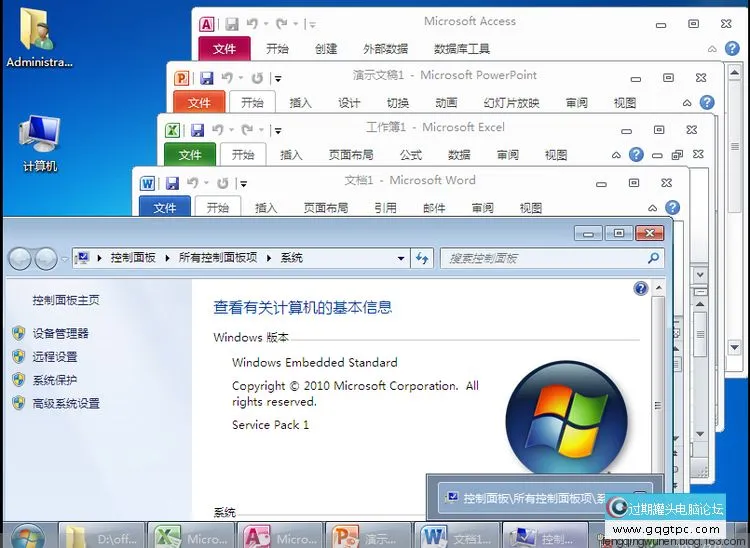The height and width of the screenshot is (548, 750).
Task: Click Control Panel vertical scrollbar up arrow
Action: (x=658, y=288)
